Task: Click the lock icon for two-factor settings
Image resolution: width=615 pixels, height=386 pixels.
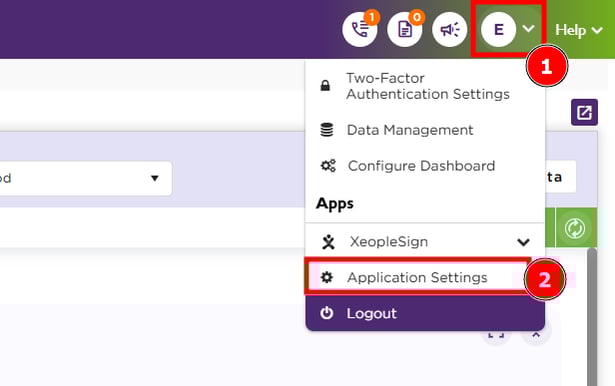Action: (325, 86)
